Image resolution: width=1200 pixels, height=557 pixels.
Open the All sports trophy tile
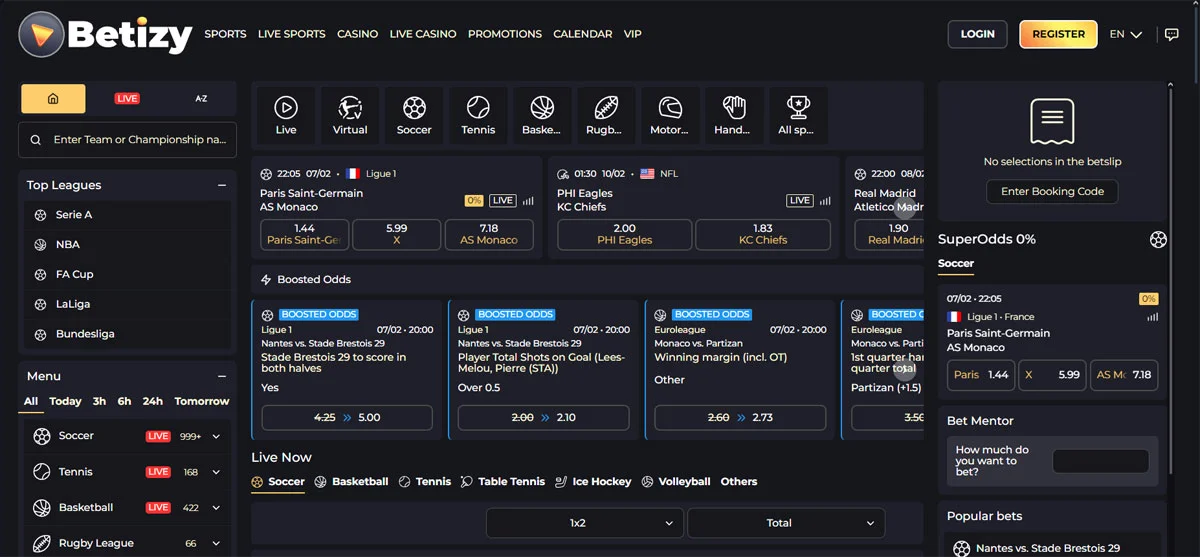(x=797, y=115)
